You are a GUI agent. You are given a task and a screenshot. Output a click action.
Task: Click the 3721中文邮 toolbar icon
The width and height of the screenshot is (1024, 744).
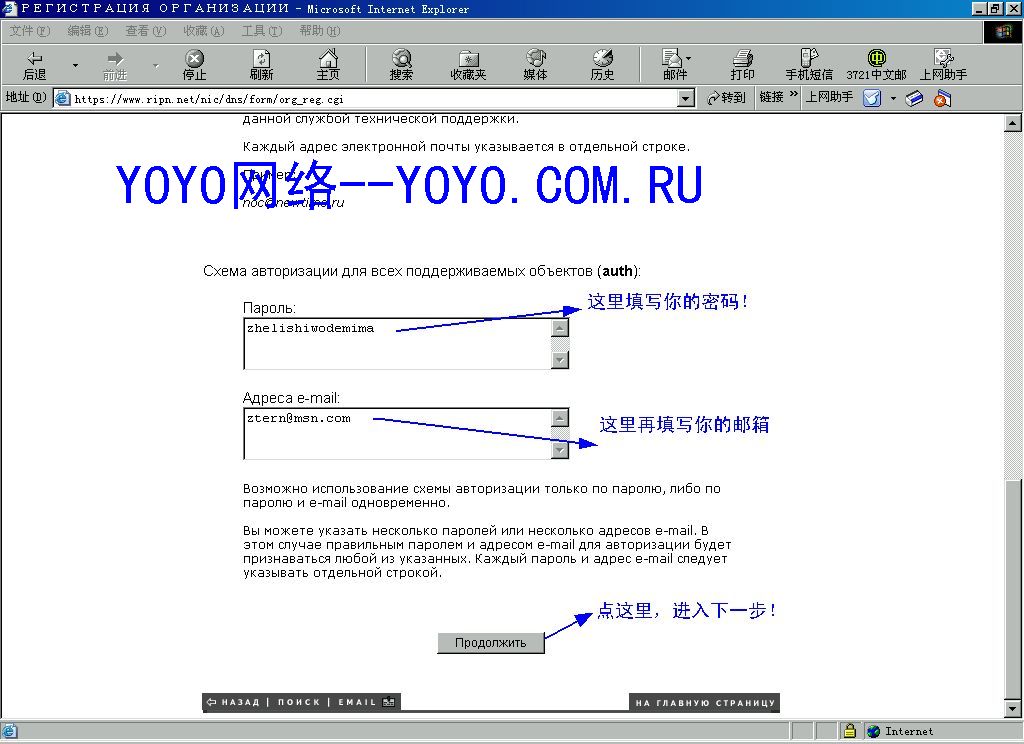click(x=876, y=65)
